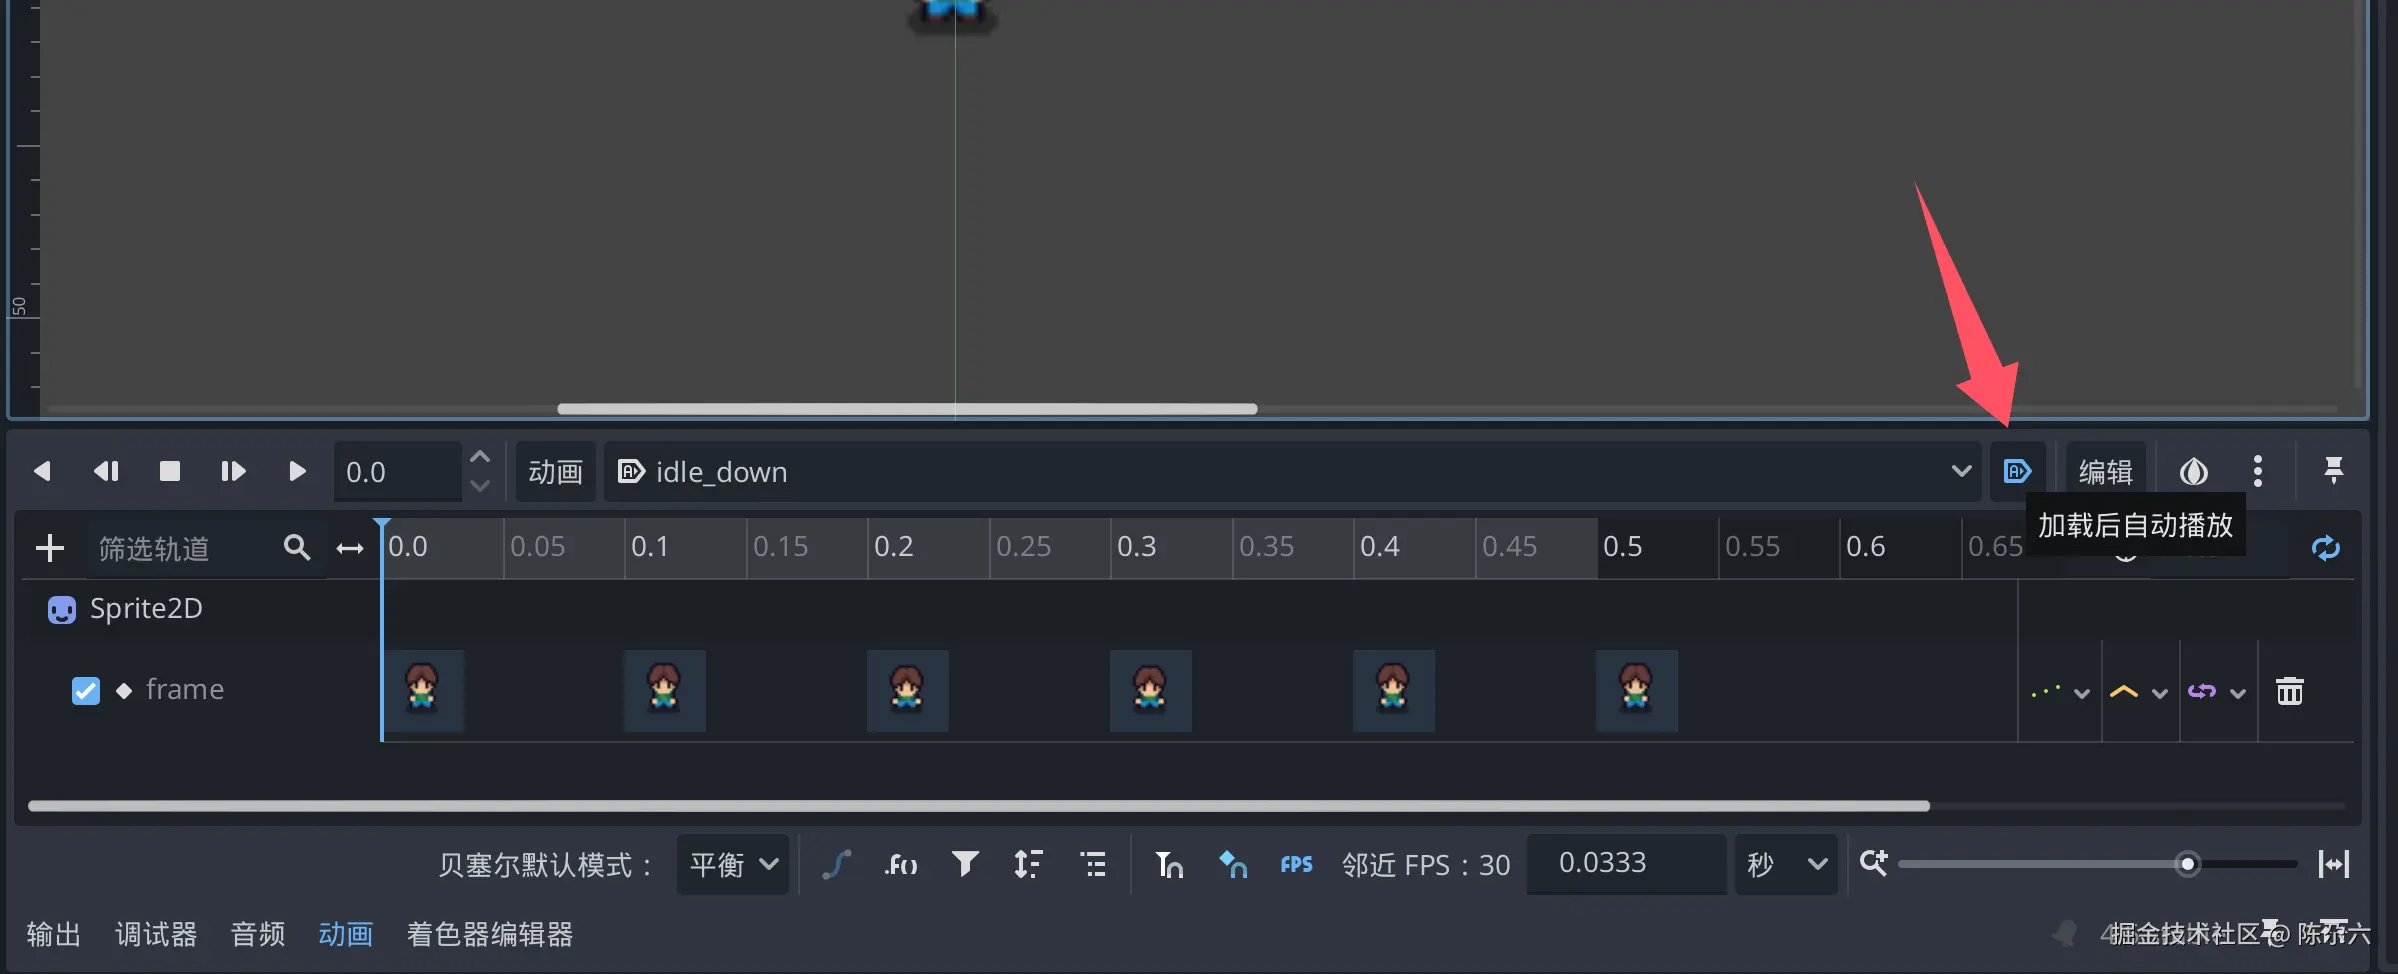
Task: Switch to the 调试器 bottom panel tab
Action: pyautogui.click(x=156, y=934)
